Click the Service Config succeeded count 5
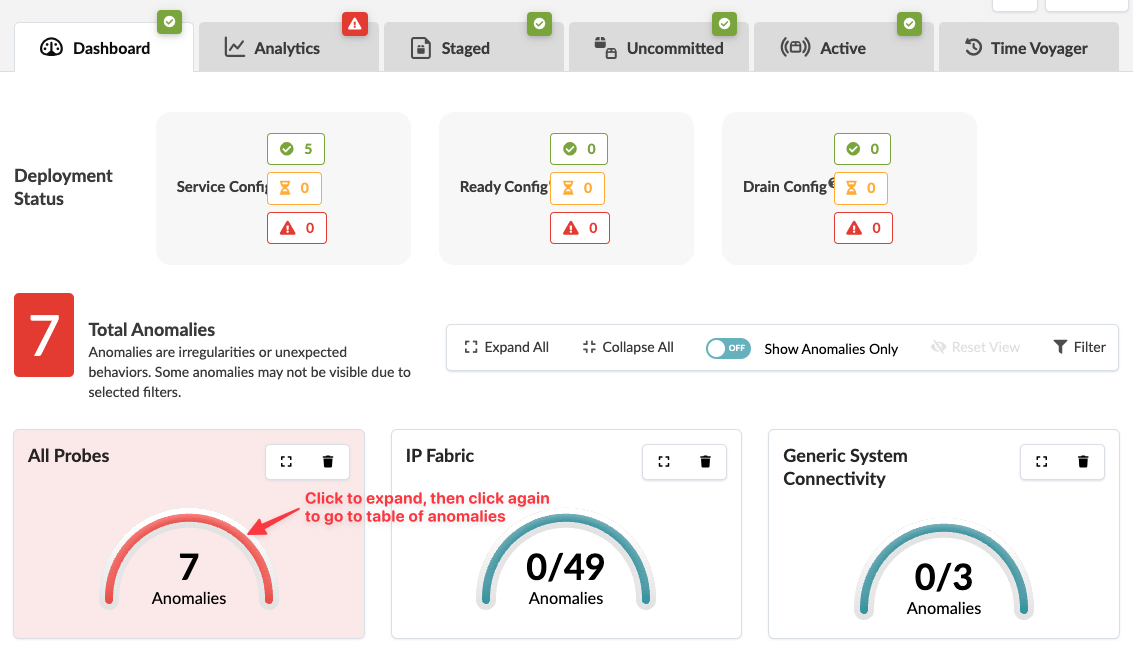The width and height of the screenshot is (1133, 652). (x=296, y=149)
